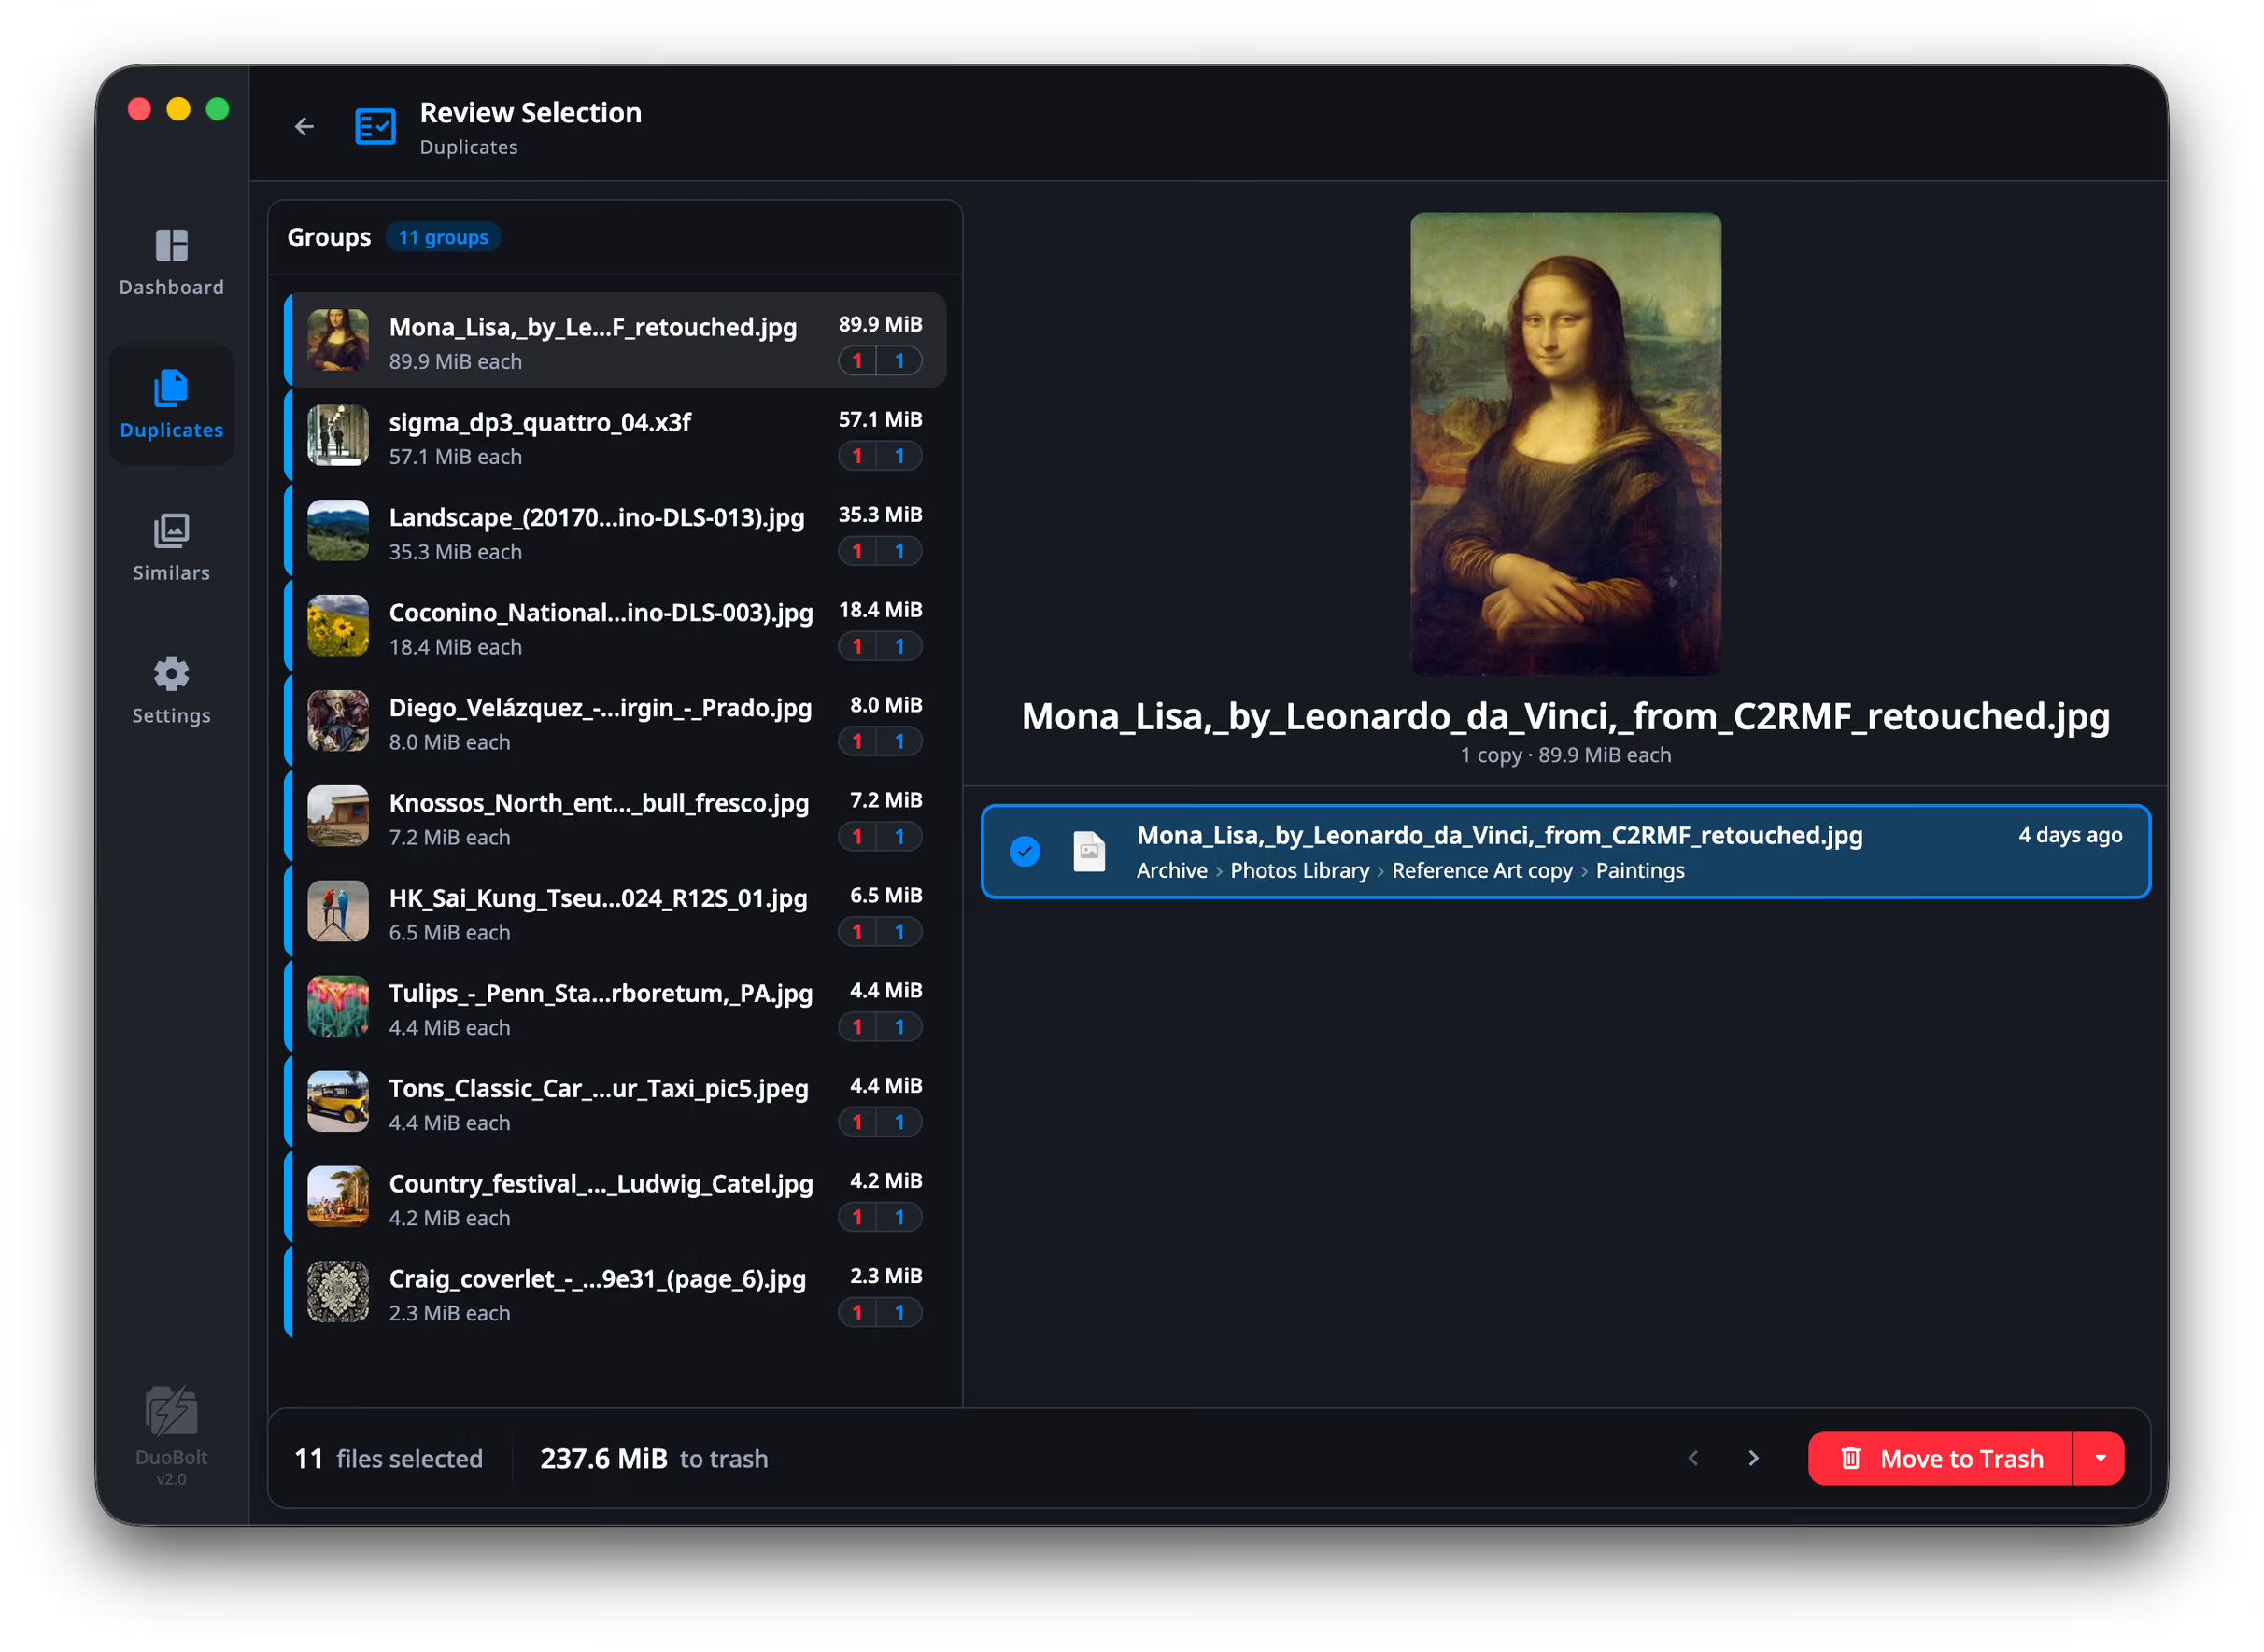
Task: Click the green zoom window button
Action: (218, 109)
